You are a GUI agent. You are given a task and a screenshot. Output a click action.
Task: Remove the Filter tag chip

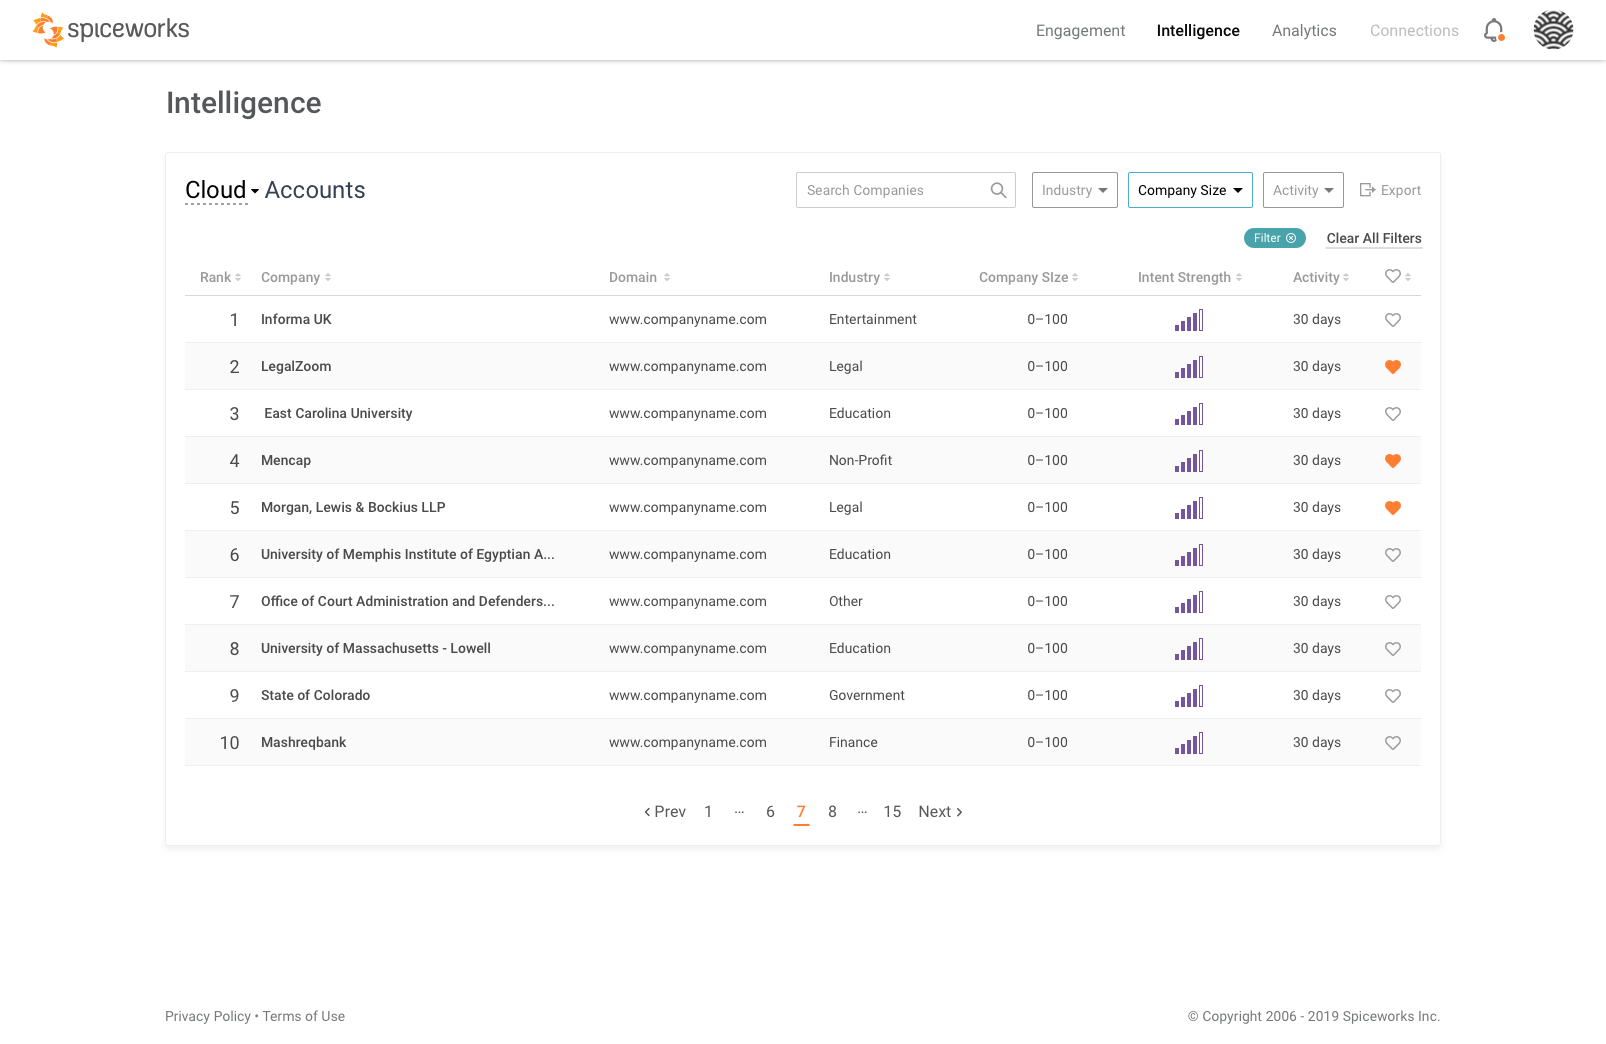pyautogui.click(x=1275, y=238)
